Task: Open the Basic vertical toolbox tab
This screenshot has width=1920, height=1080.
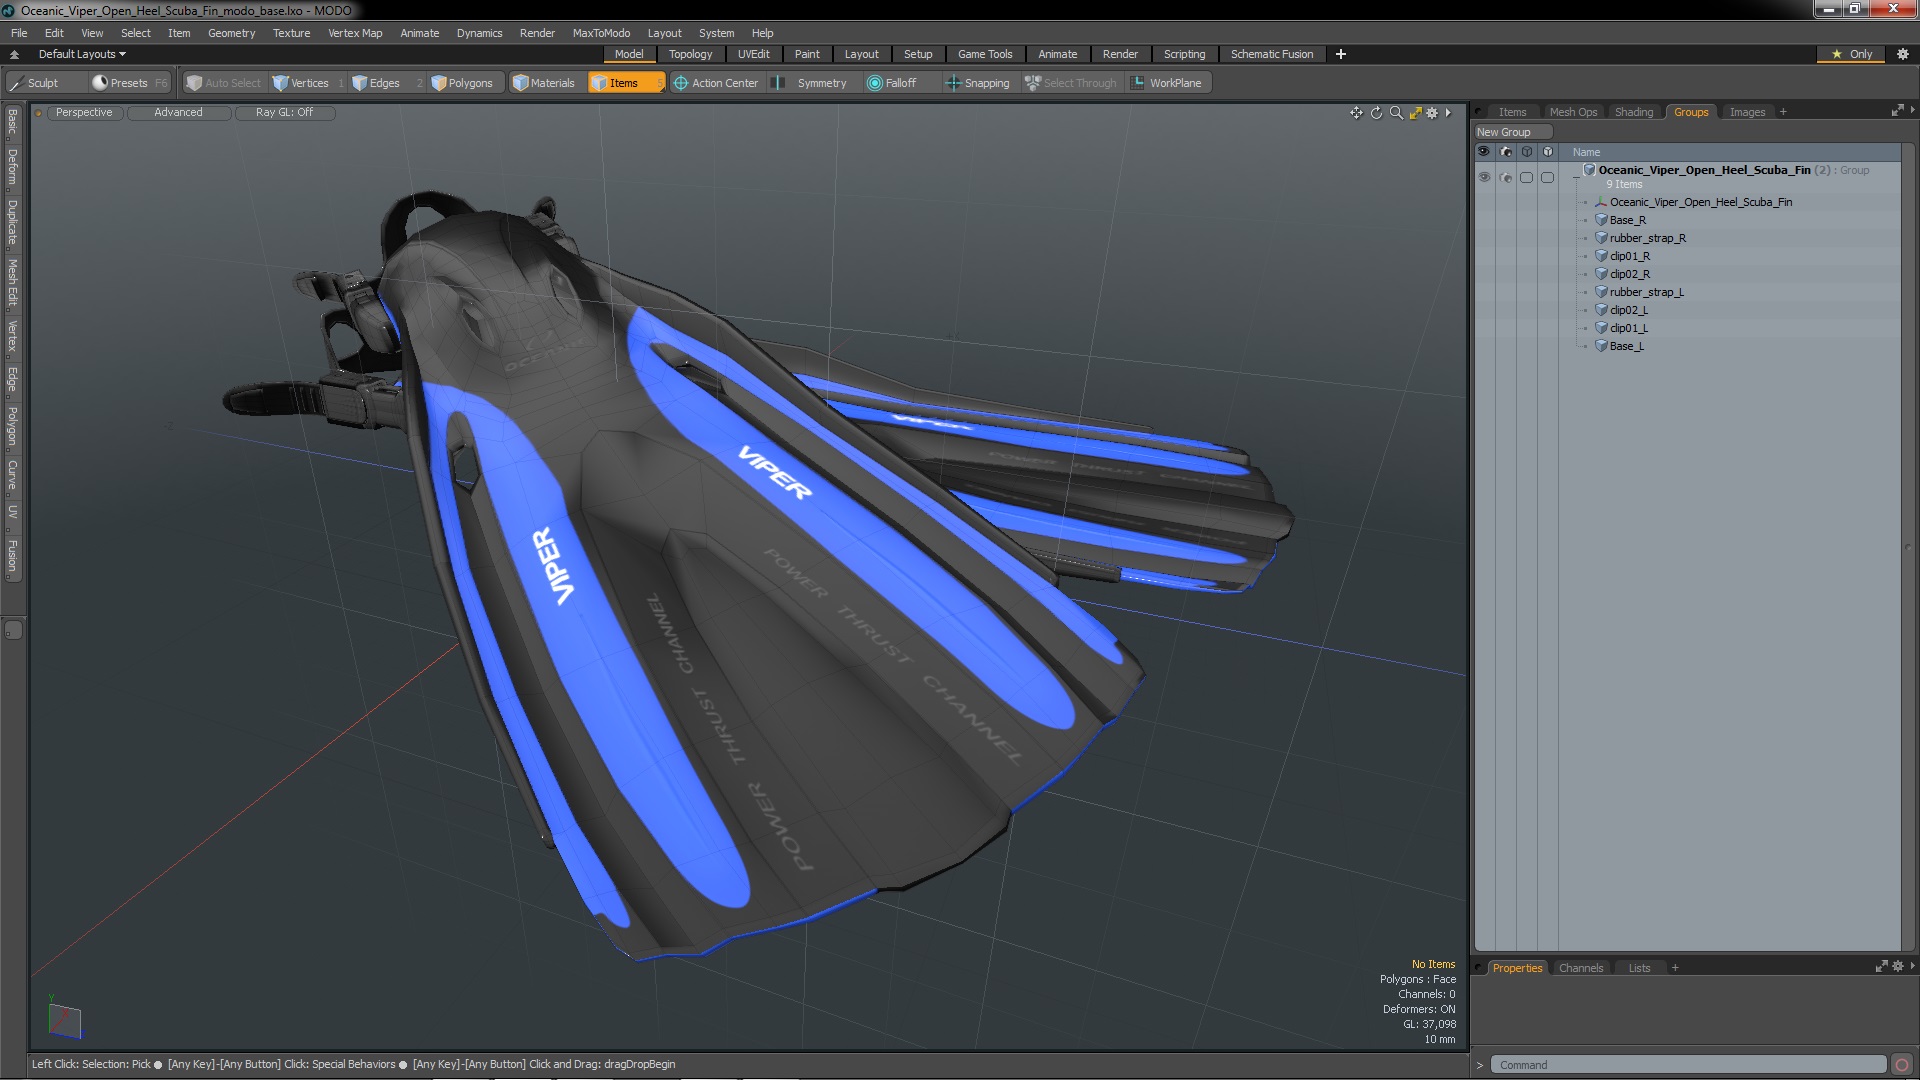Action: [12, 122]
